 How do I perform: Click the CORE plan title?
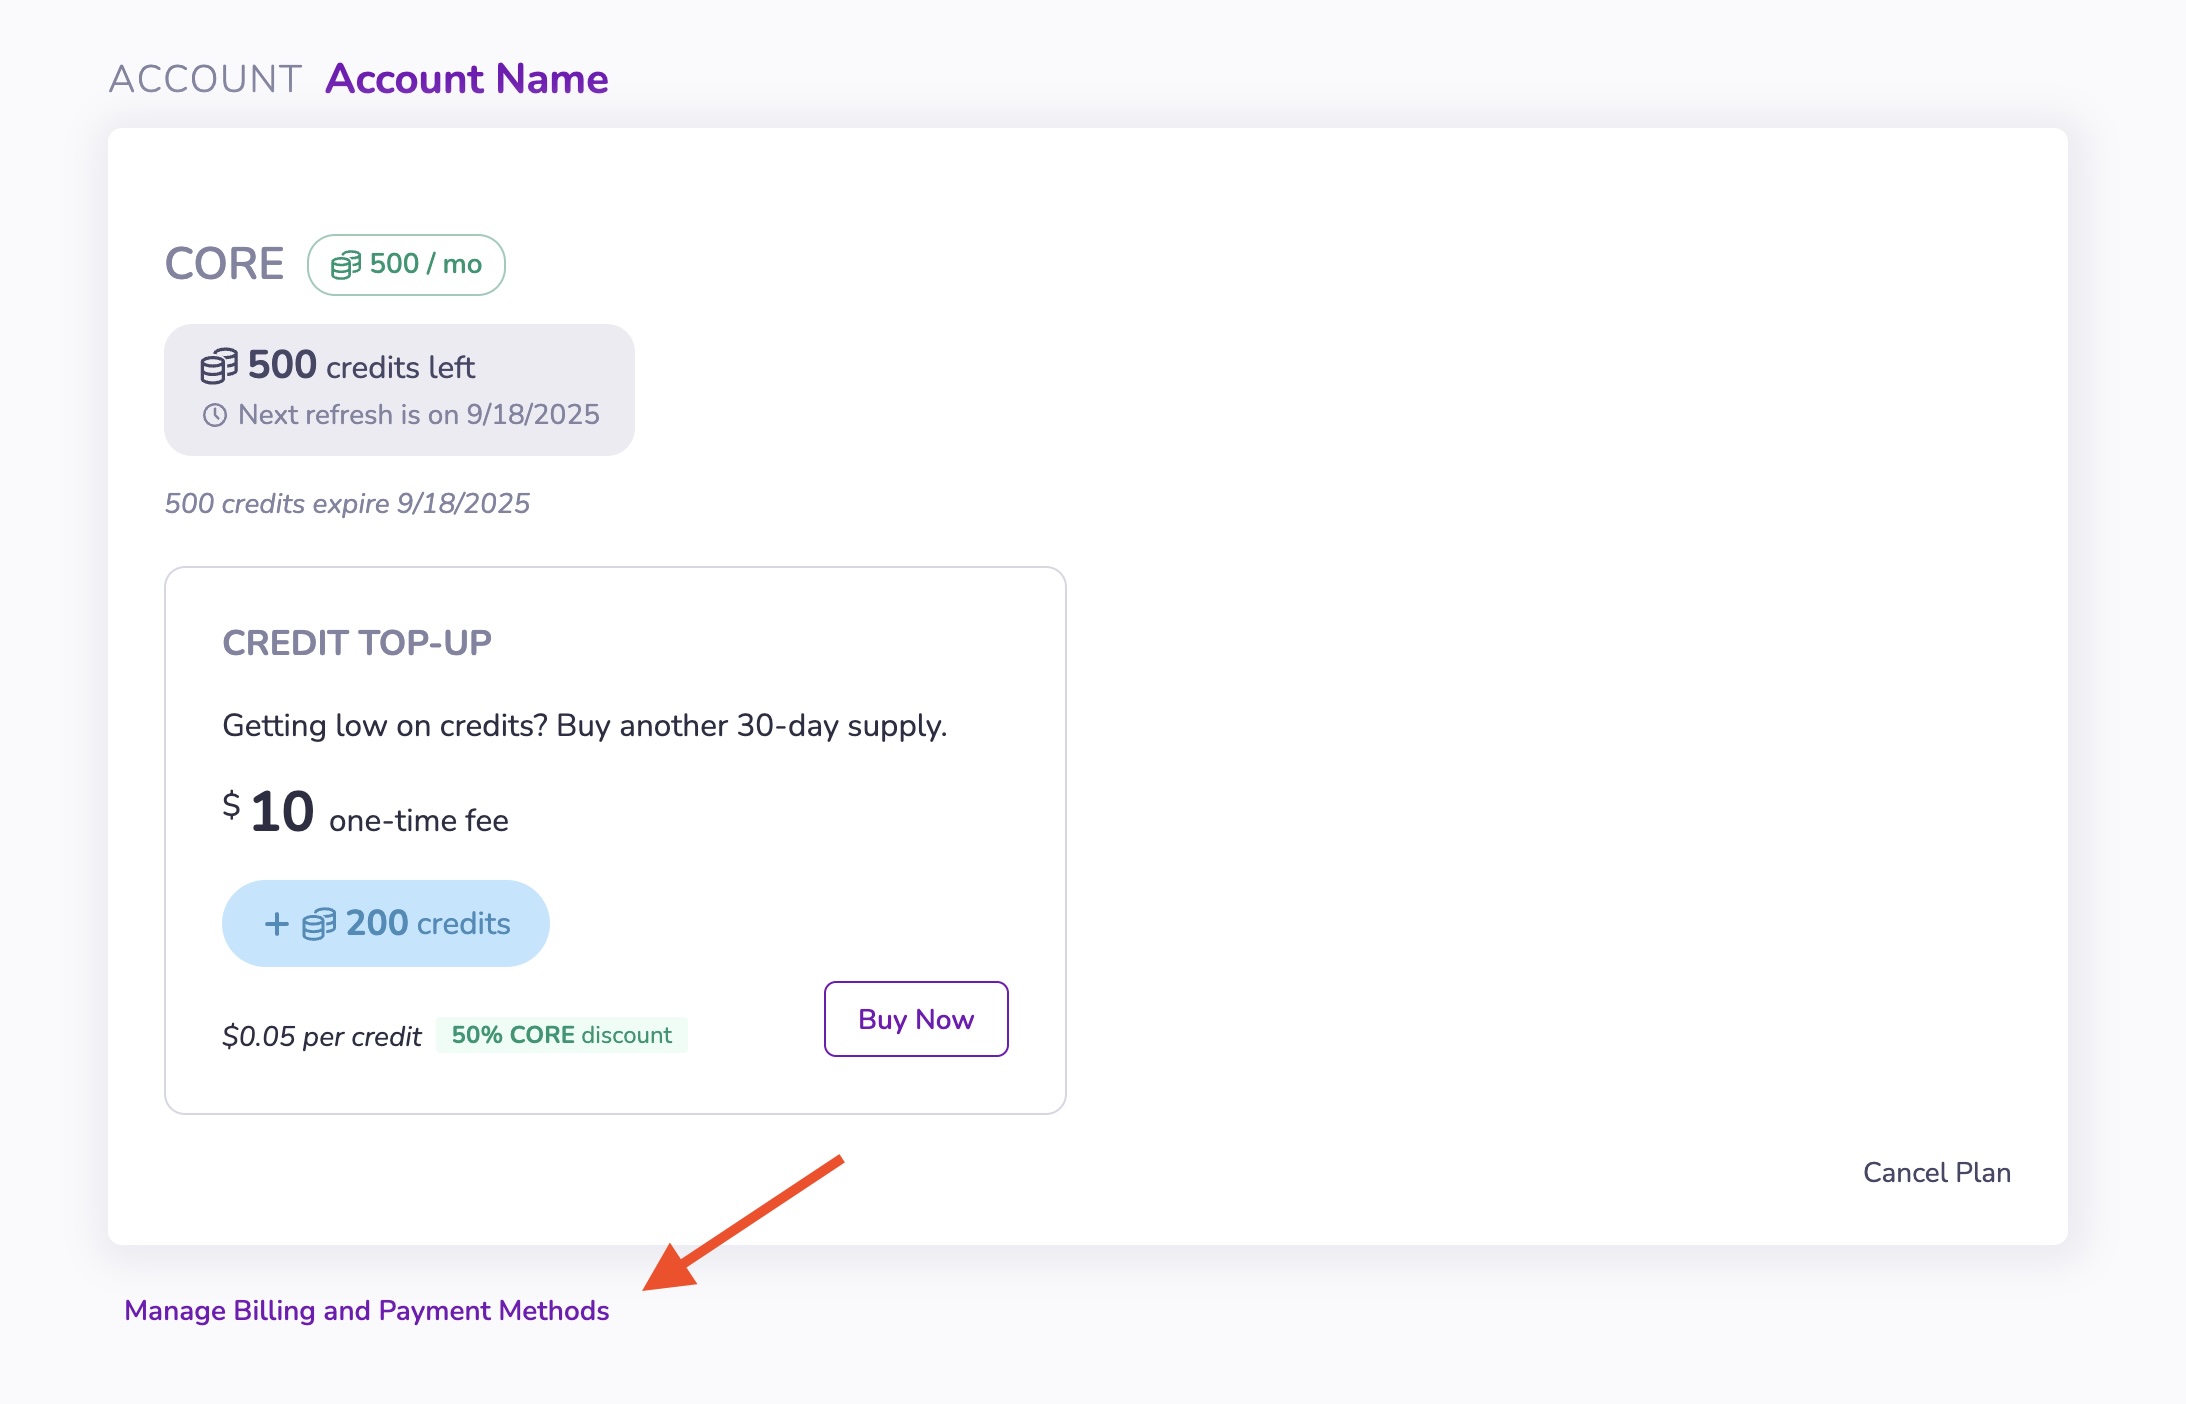(x=224, y=264)
